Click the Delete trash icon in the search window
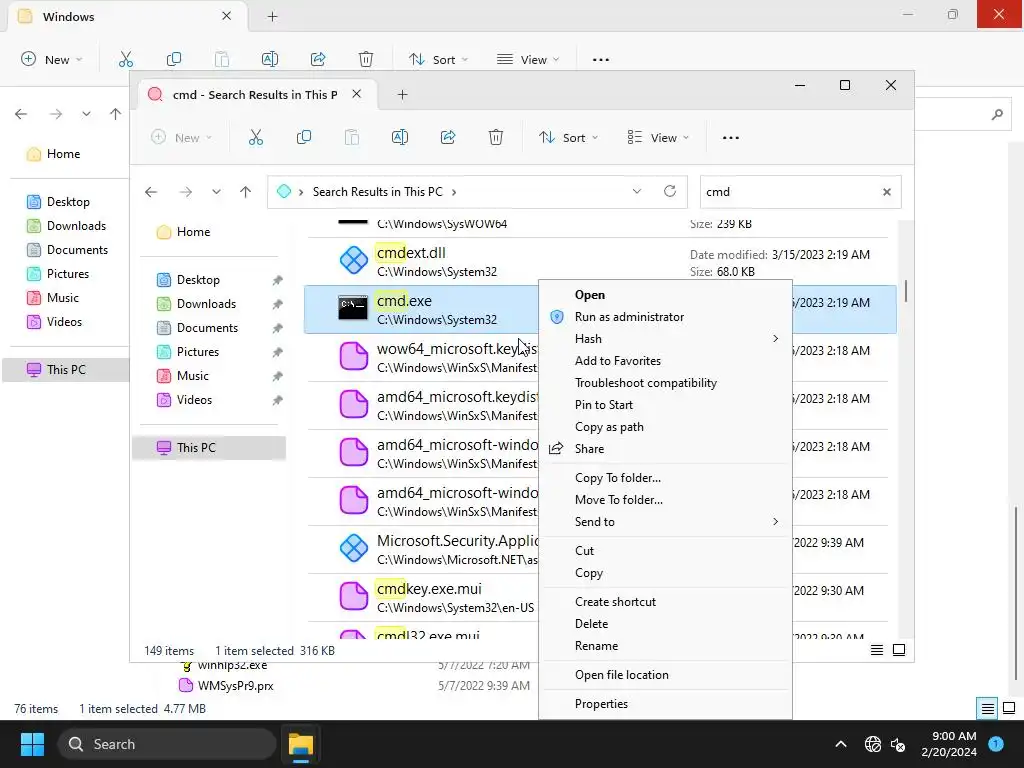This screenshot has height=768, width=1024. 496,138
